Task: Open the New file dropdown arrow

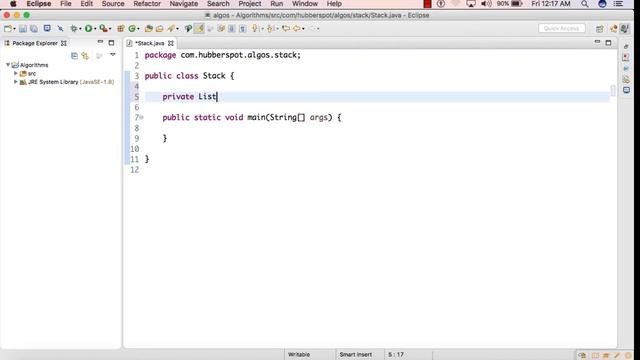Action: click(14, 29)
